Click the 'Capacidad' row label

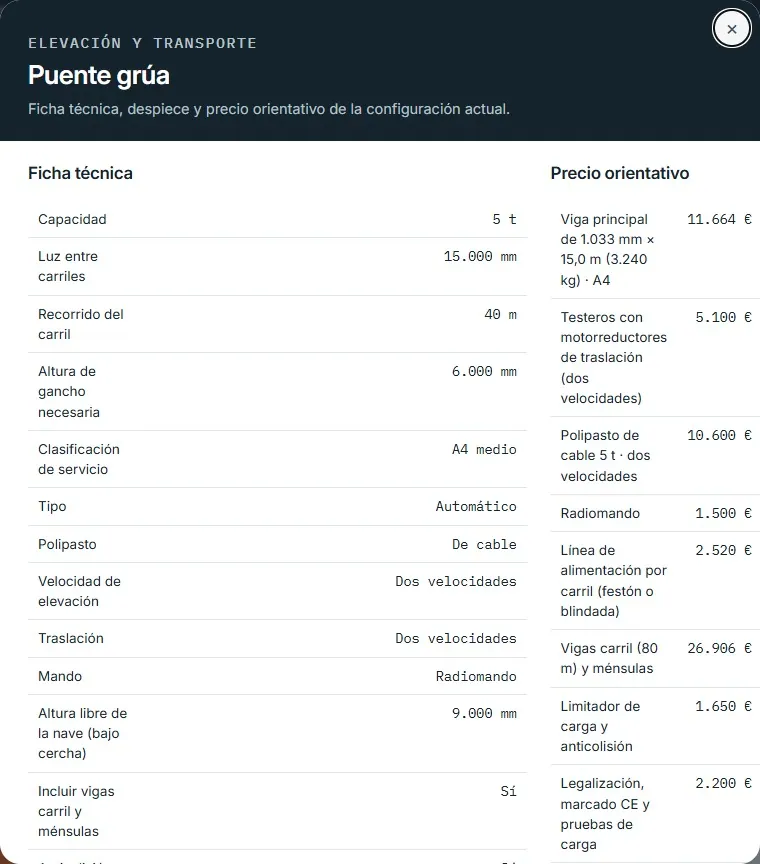tap(72, 219)
